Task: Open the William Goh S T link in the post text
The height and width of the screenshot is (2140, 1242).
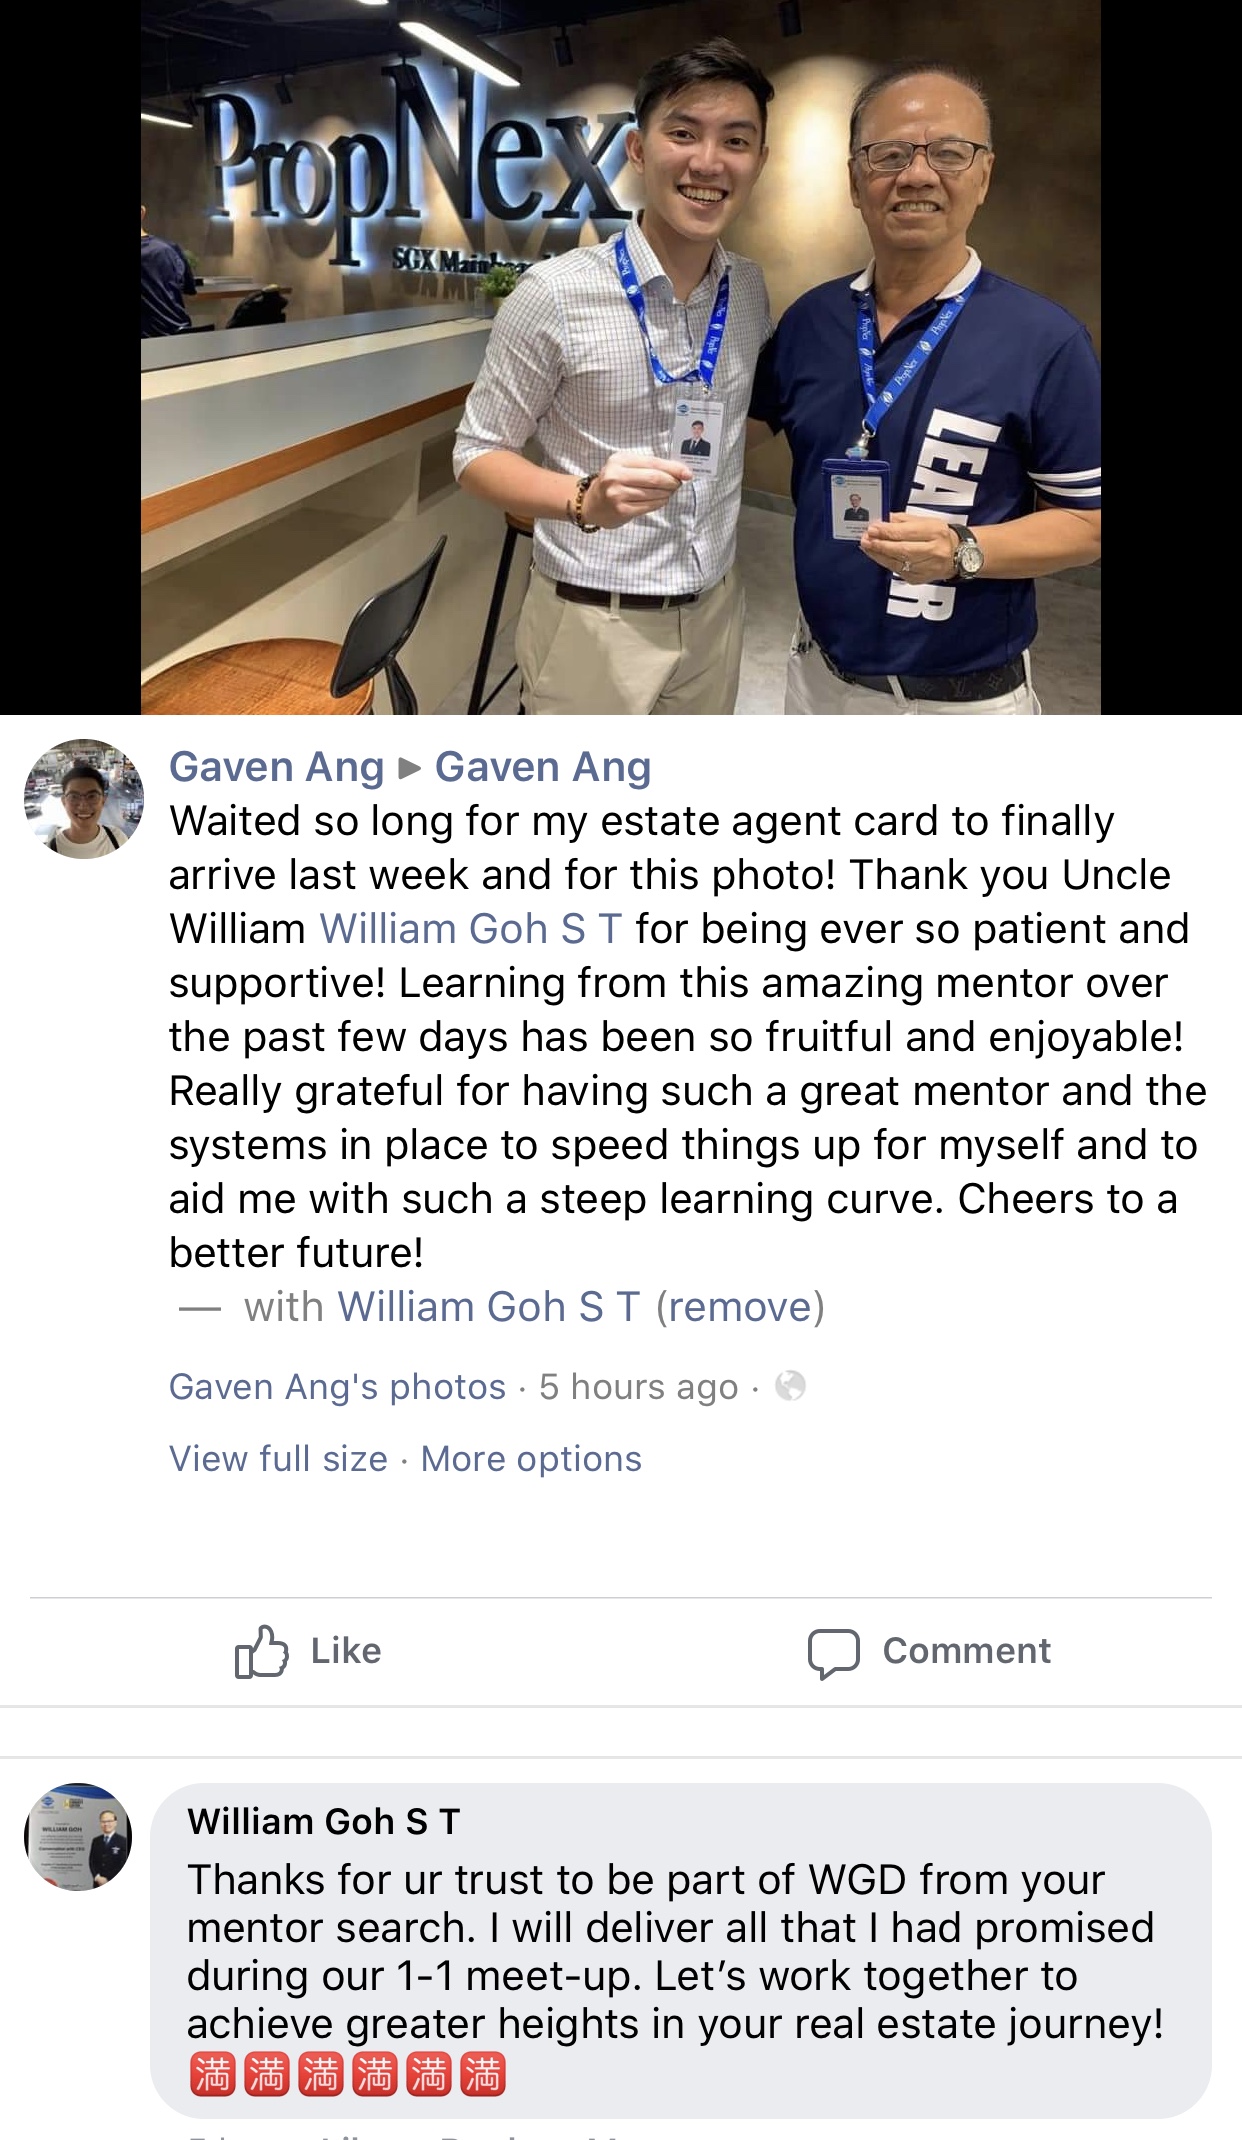Action: (x=471, y=929)
